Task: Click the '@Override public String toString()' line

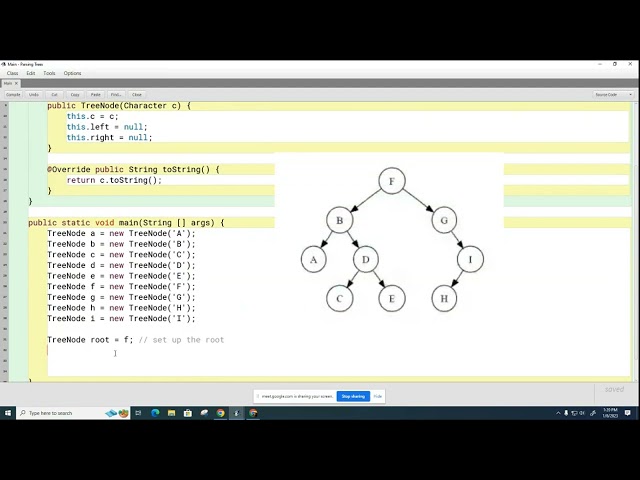Action: point(133,169)
